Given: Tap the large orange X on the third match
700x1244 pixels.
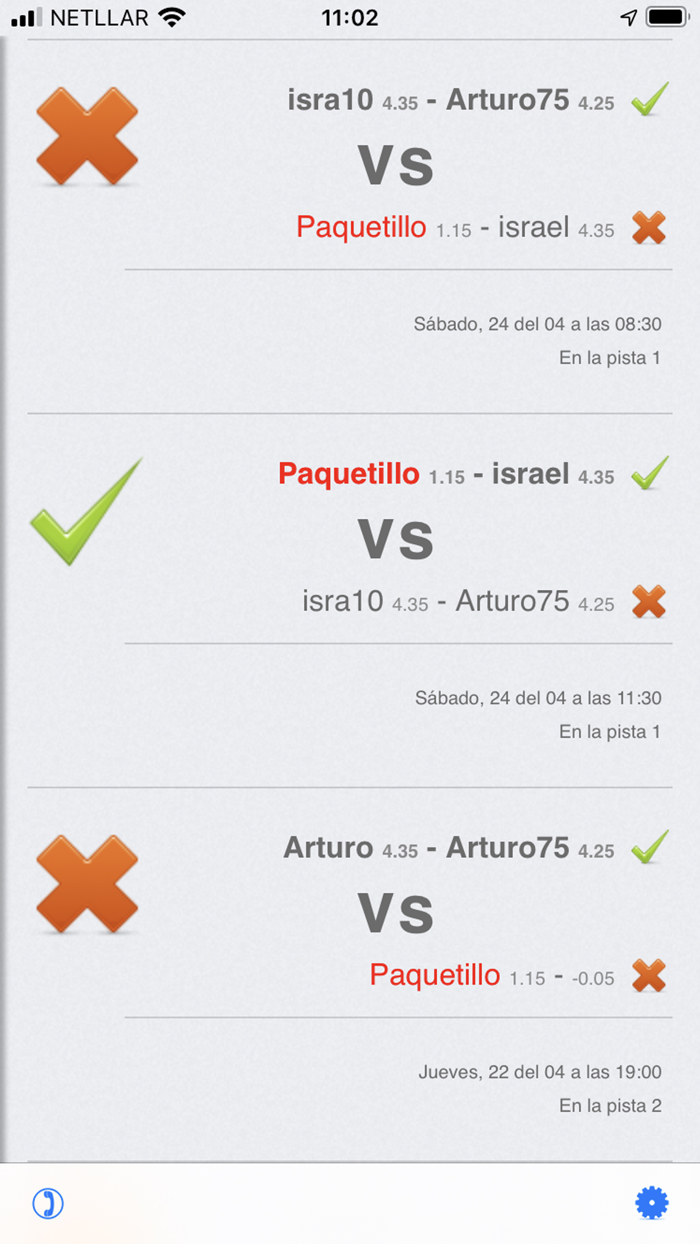Looking at the screenshot, I should tap(86, 886).
